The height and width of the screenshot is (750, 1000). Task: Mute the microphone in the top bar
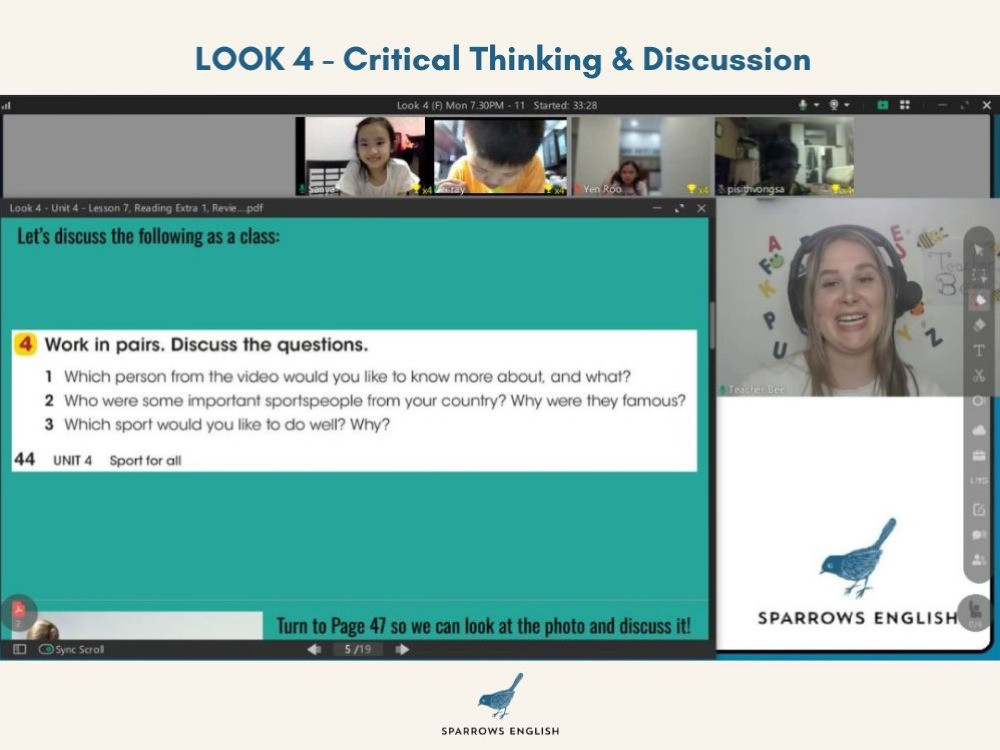[802, 105]
